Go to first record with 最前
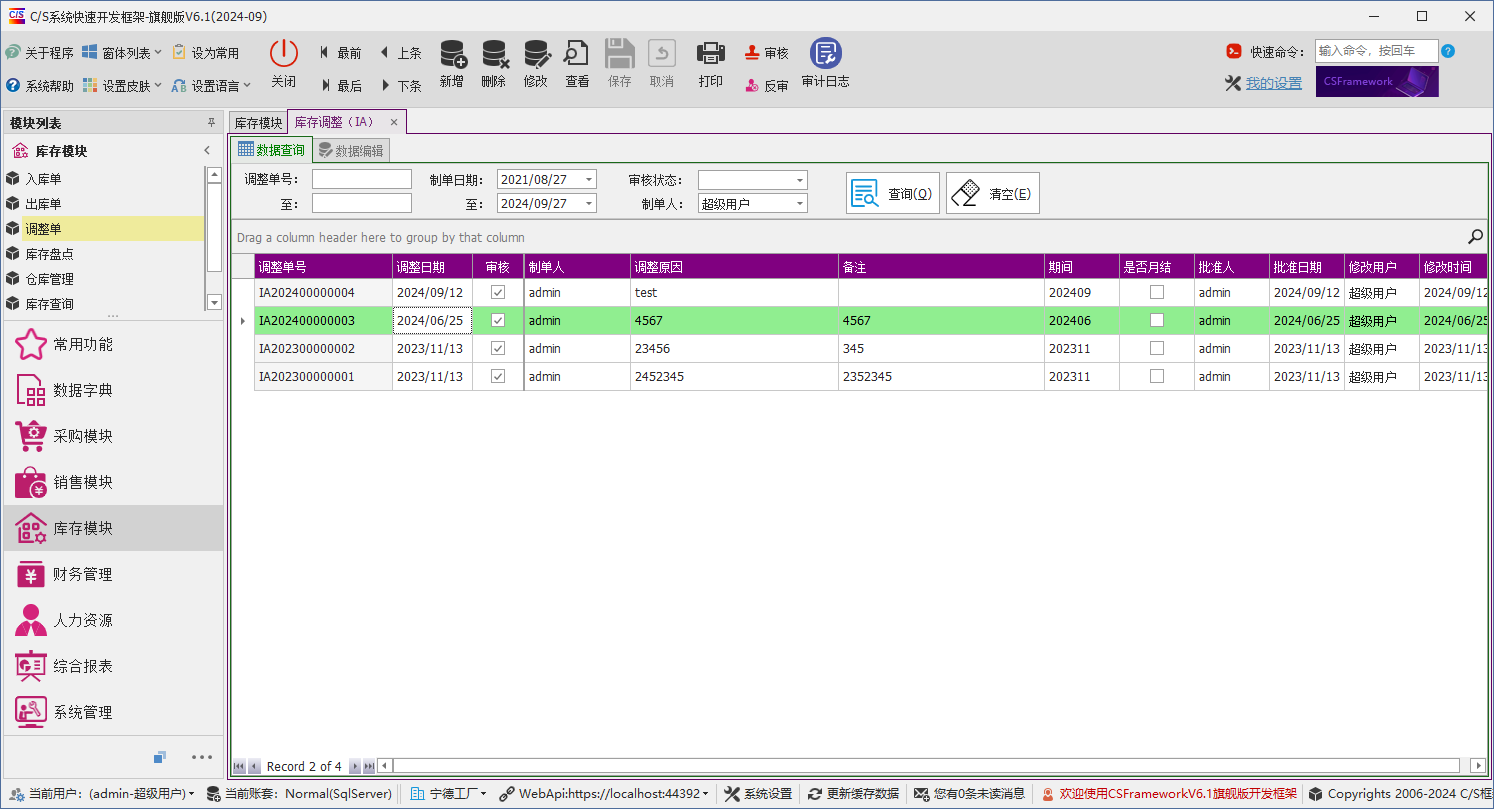Image resolution: width=1494 pixels, height=809 pixels. point(340,53)
